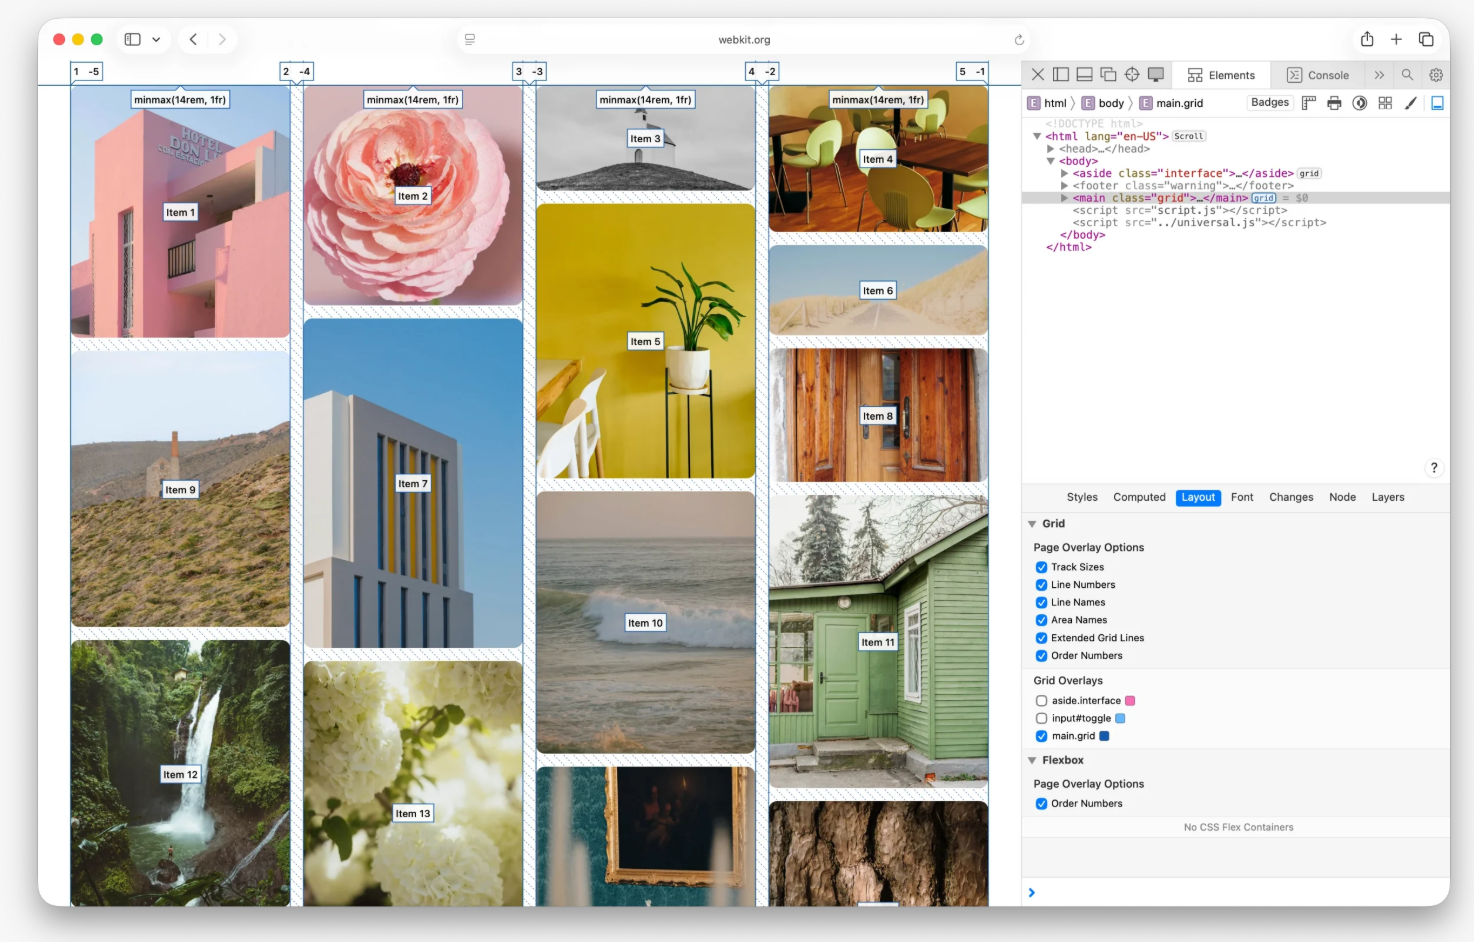Open help with the question mark button
The width and height of the screenshot is (1474, 942).
point(1434,468)
